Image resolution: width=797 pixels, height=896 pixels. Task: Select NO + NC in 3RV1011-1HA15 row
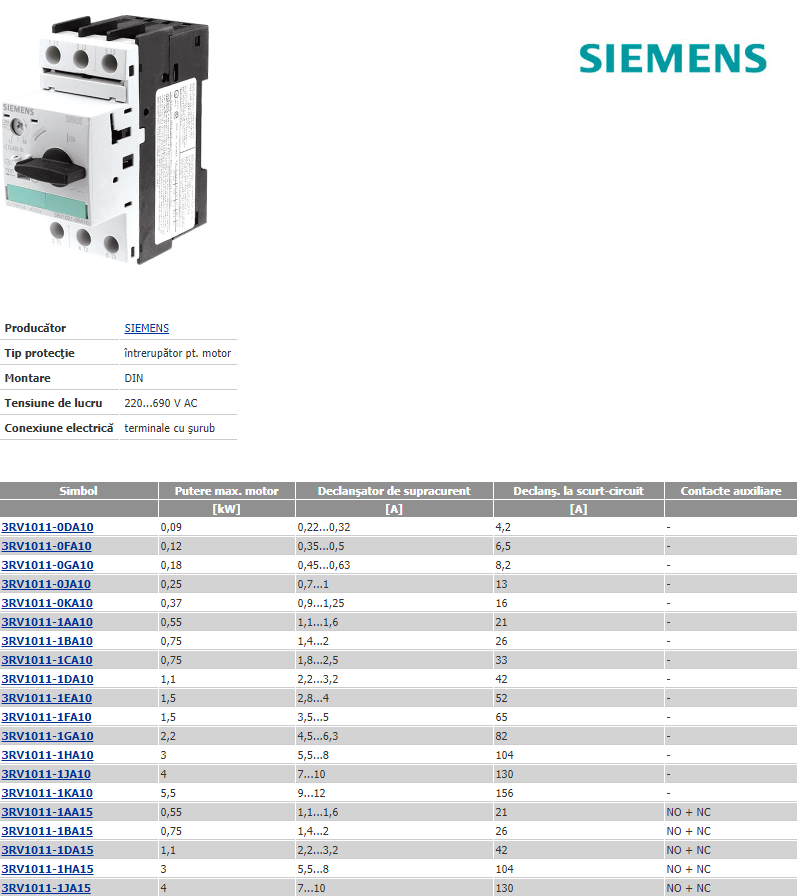pyautogui.click(x=688, y=869)
